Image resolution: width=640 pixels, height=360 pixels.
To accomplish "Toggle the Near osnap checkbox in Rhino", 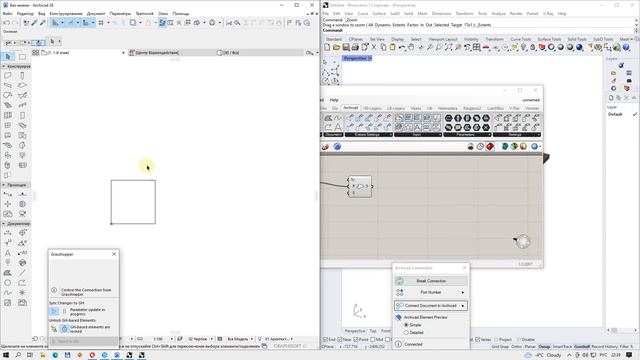I will pos(340,340).
